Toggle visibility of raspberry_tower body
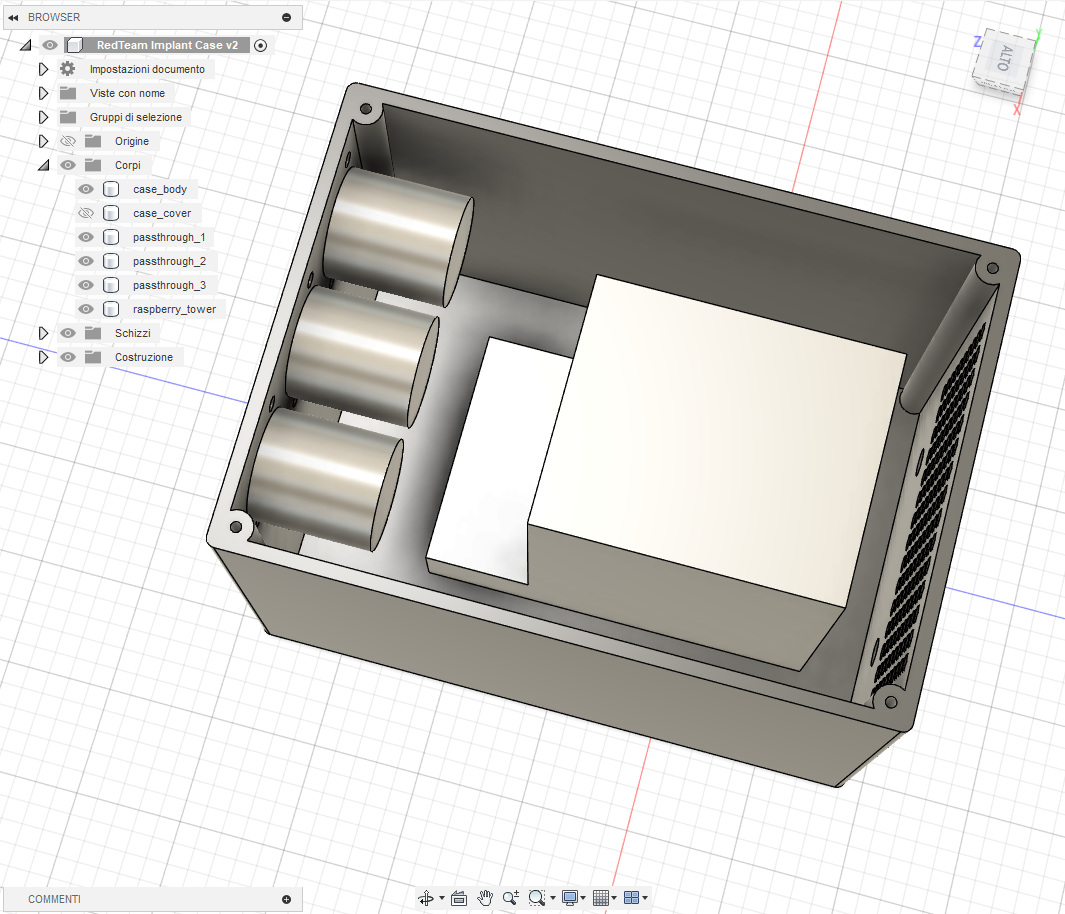 (x=86, y=309)
